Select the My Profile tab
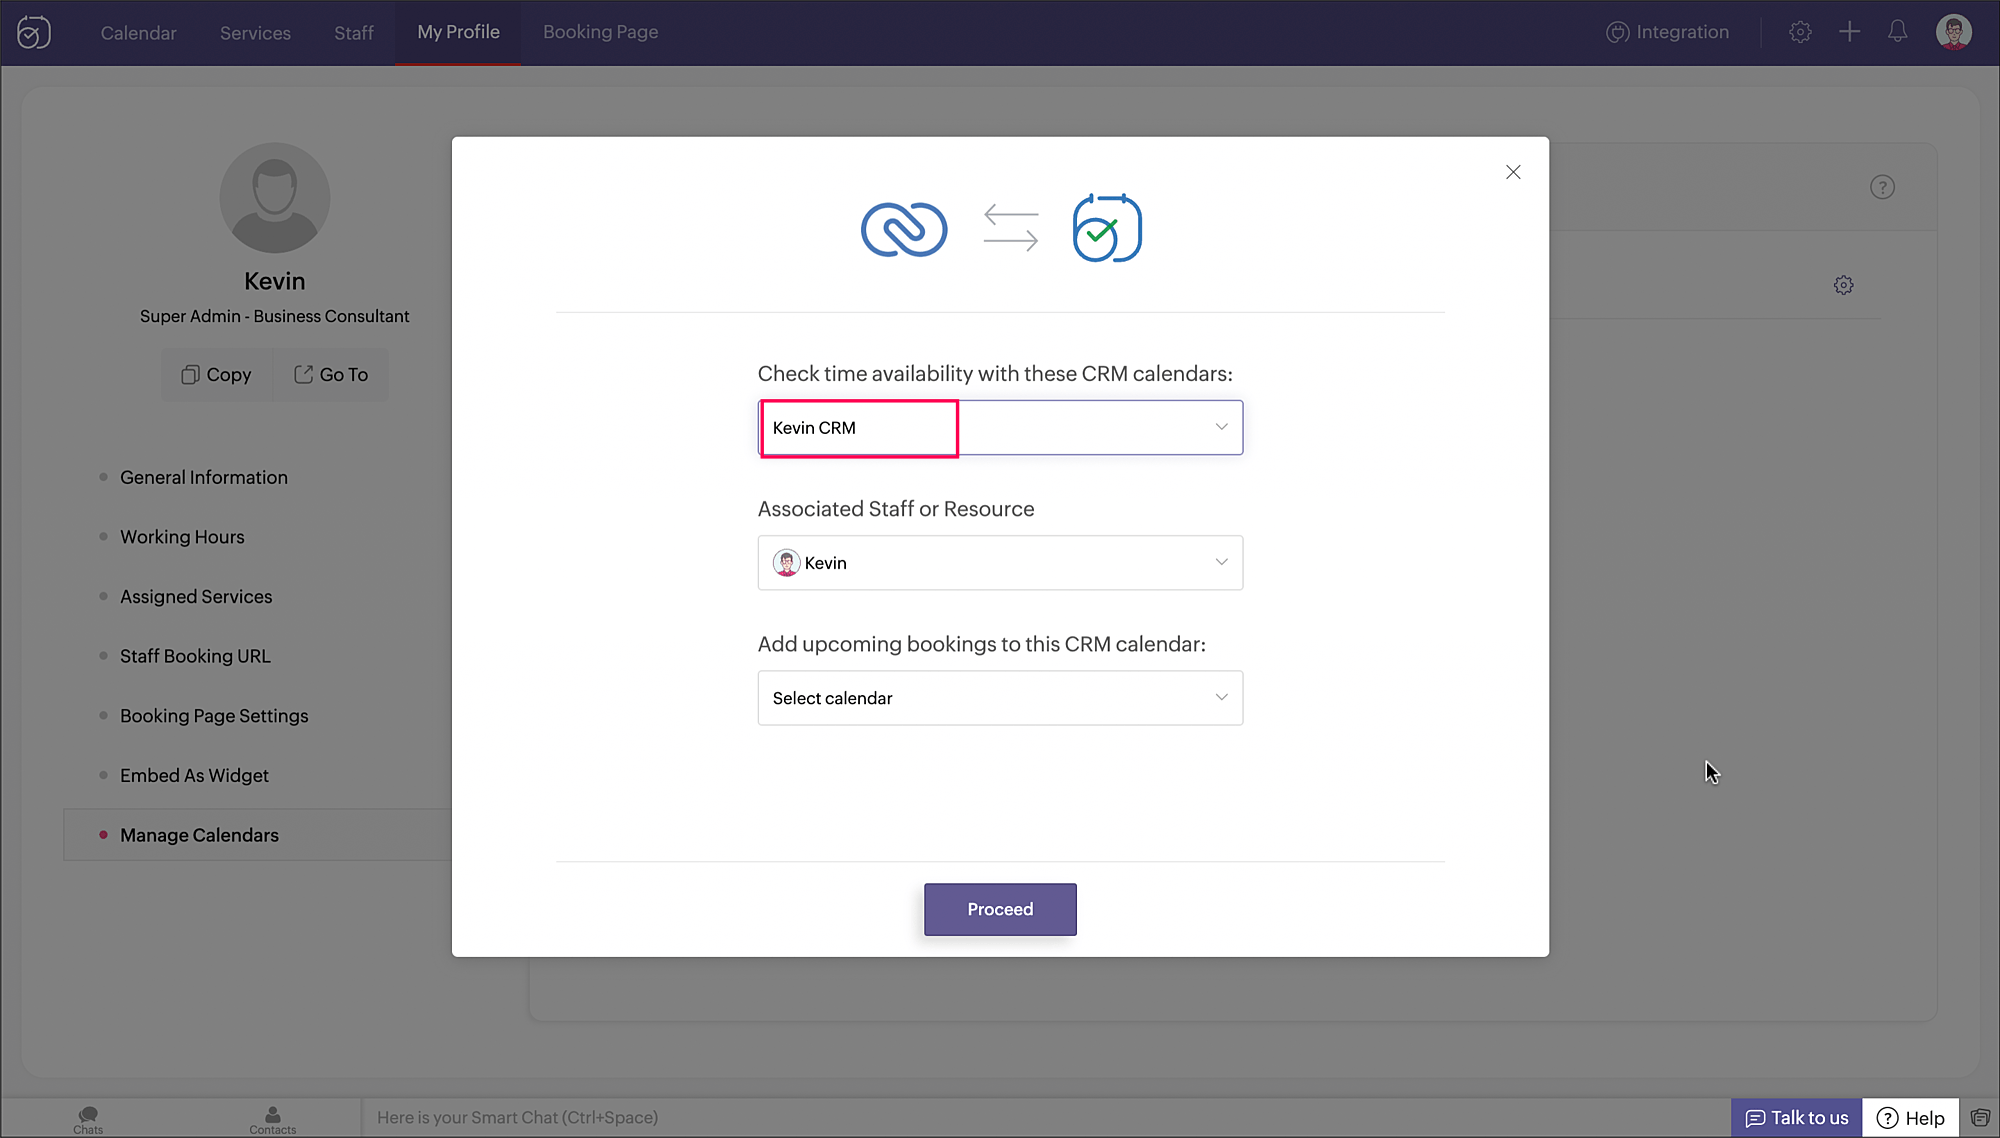 [x=458, y=32]
